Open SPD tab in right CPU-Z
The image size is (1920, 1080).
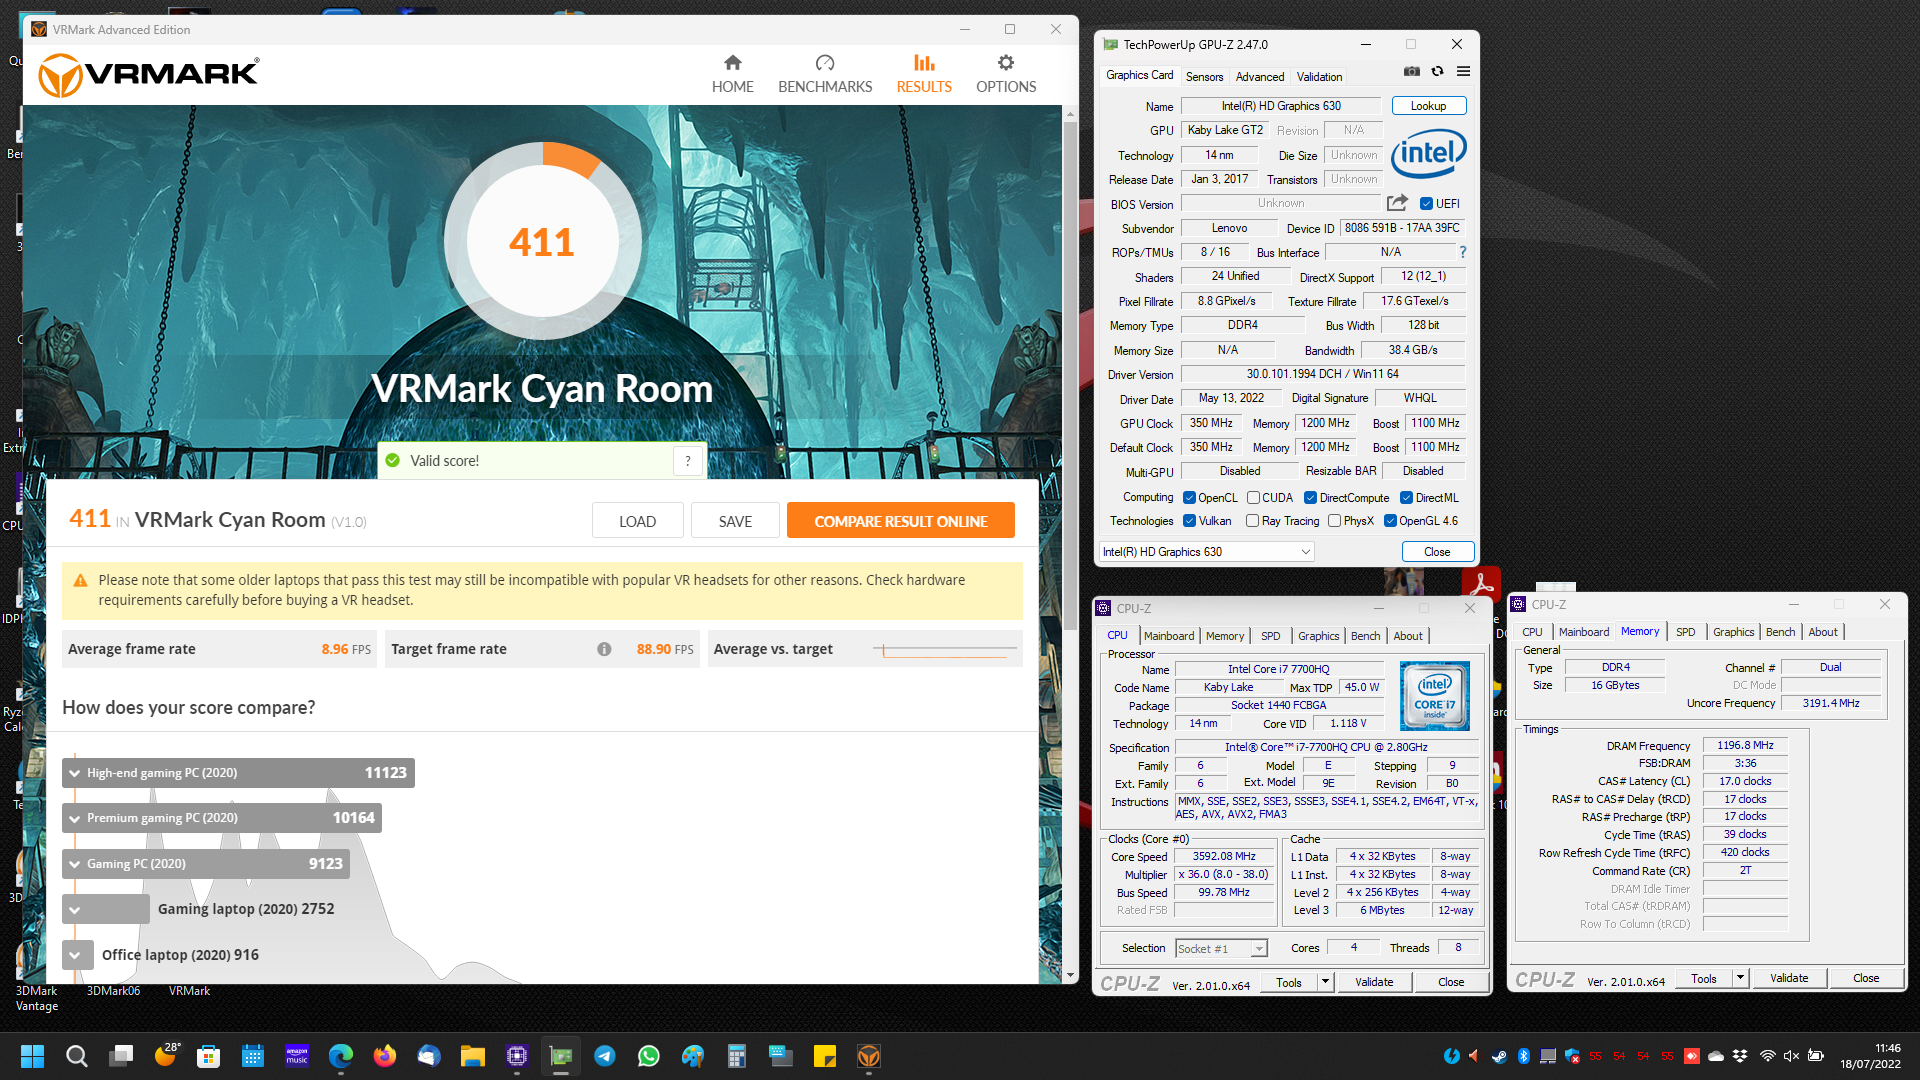(1685, 632)
